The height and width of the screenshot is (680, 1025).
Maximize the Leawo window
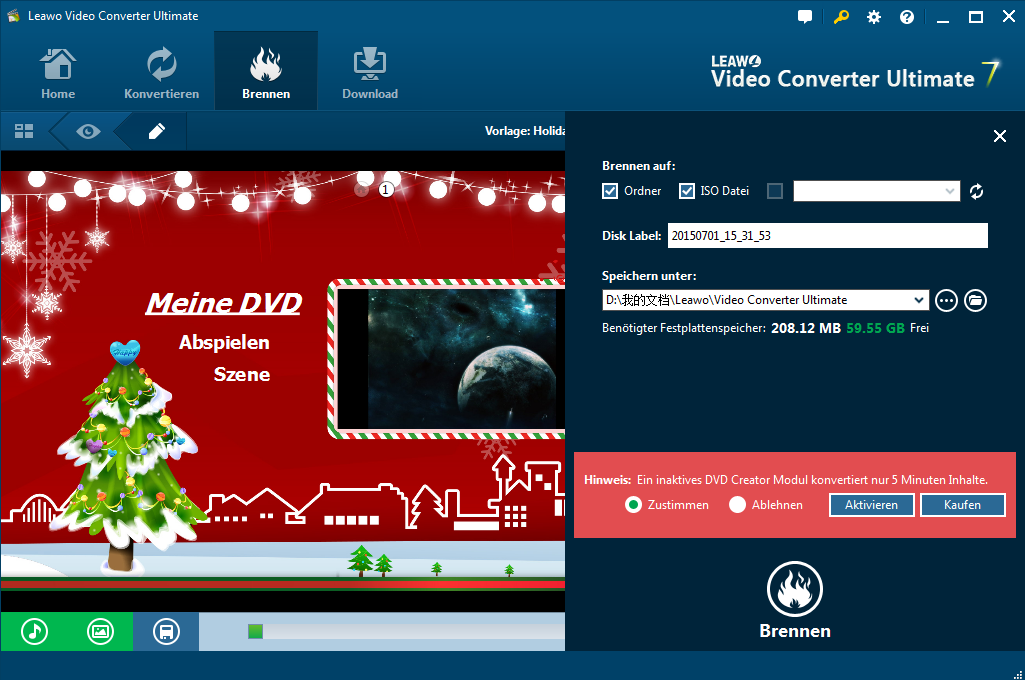976,17
